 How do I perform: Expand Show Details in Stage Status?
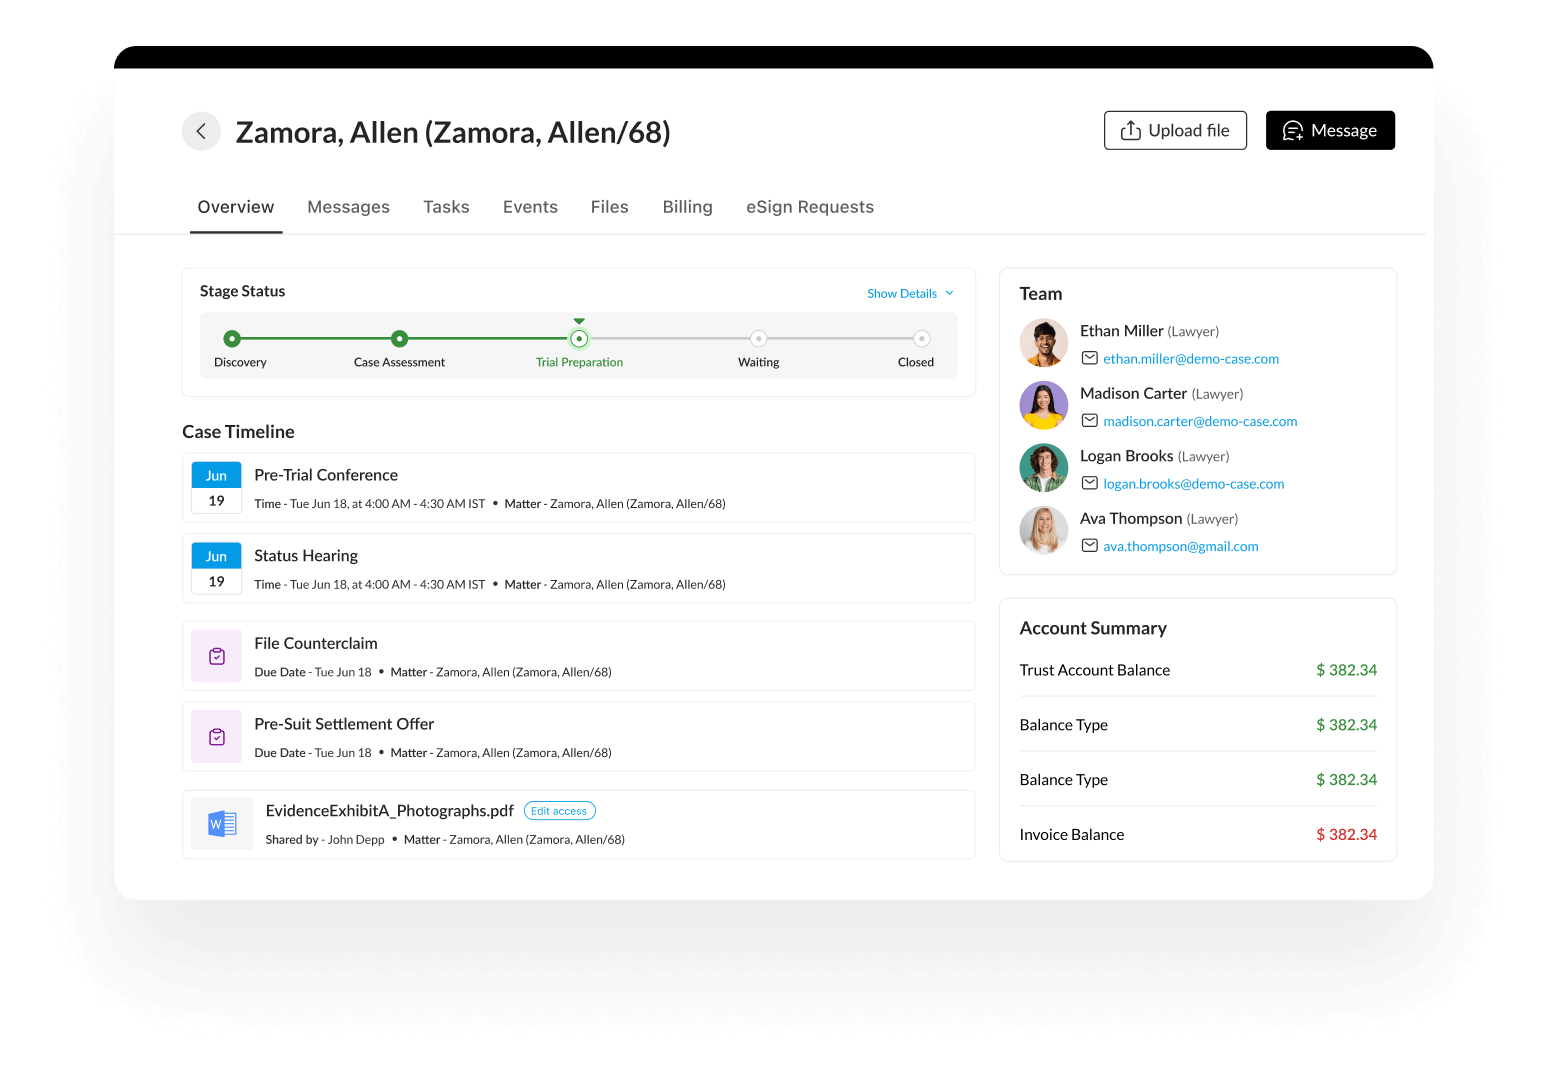click(910, 294)
